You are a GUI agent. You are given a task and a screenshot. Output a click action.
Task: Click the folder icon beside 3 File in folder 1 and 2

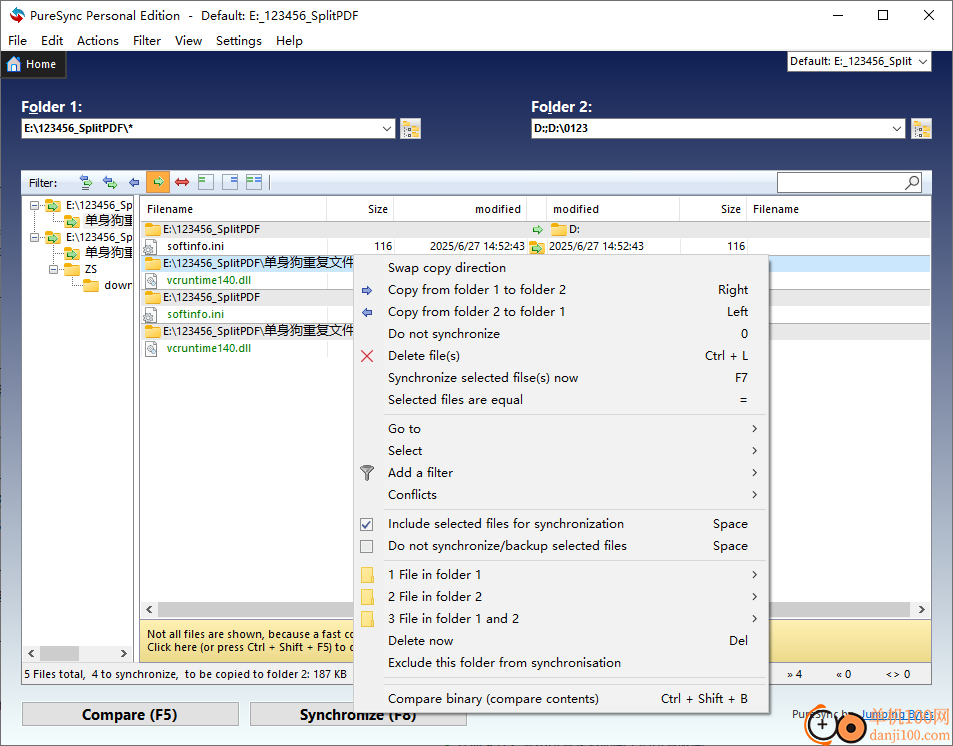(367, 618)
